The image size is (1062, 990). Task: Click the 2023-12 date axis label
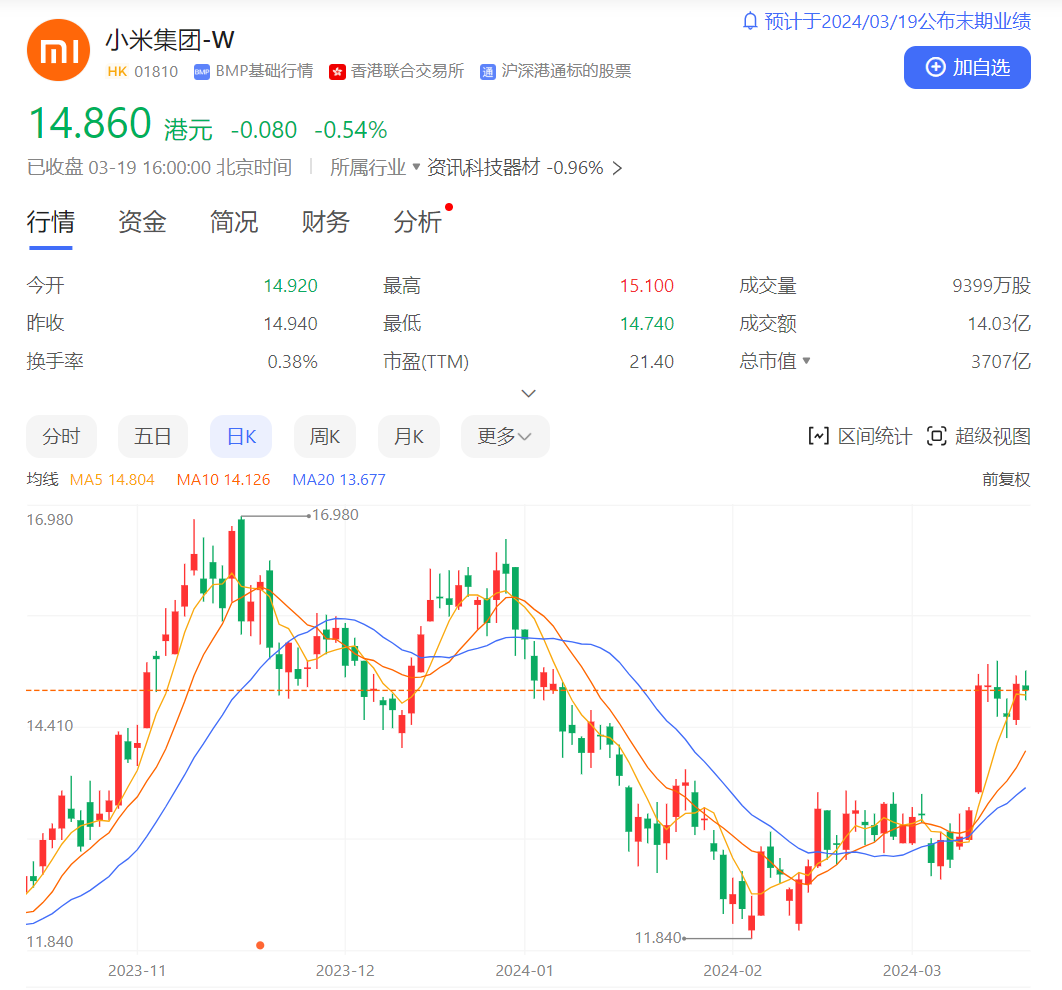(345, 971)
